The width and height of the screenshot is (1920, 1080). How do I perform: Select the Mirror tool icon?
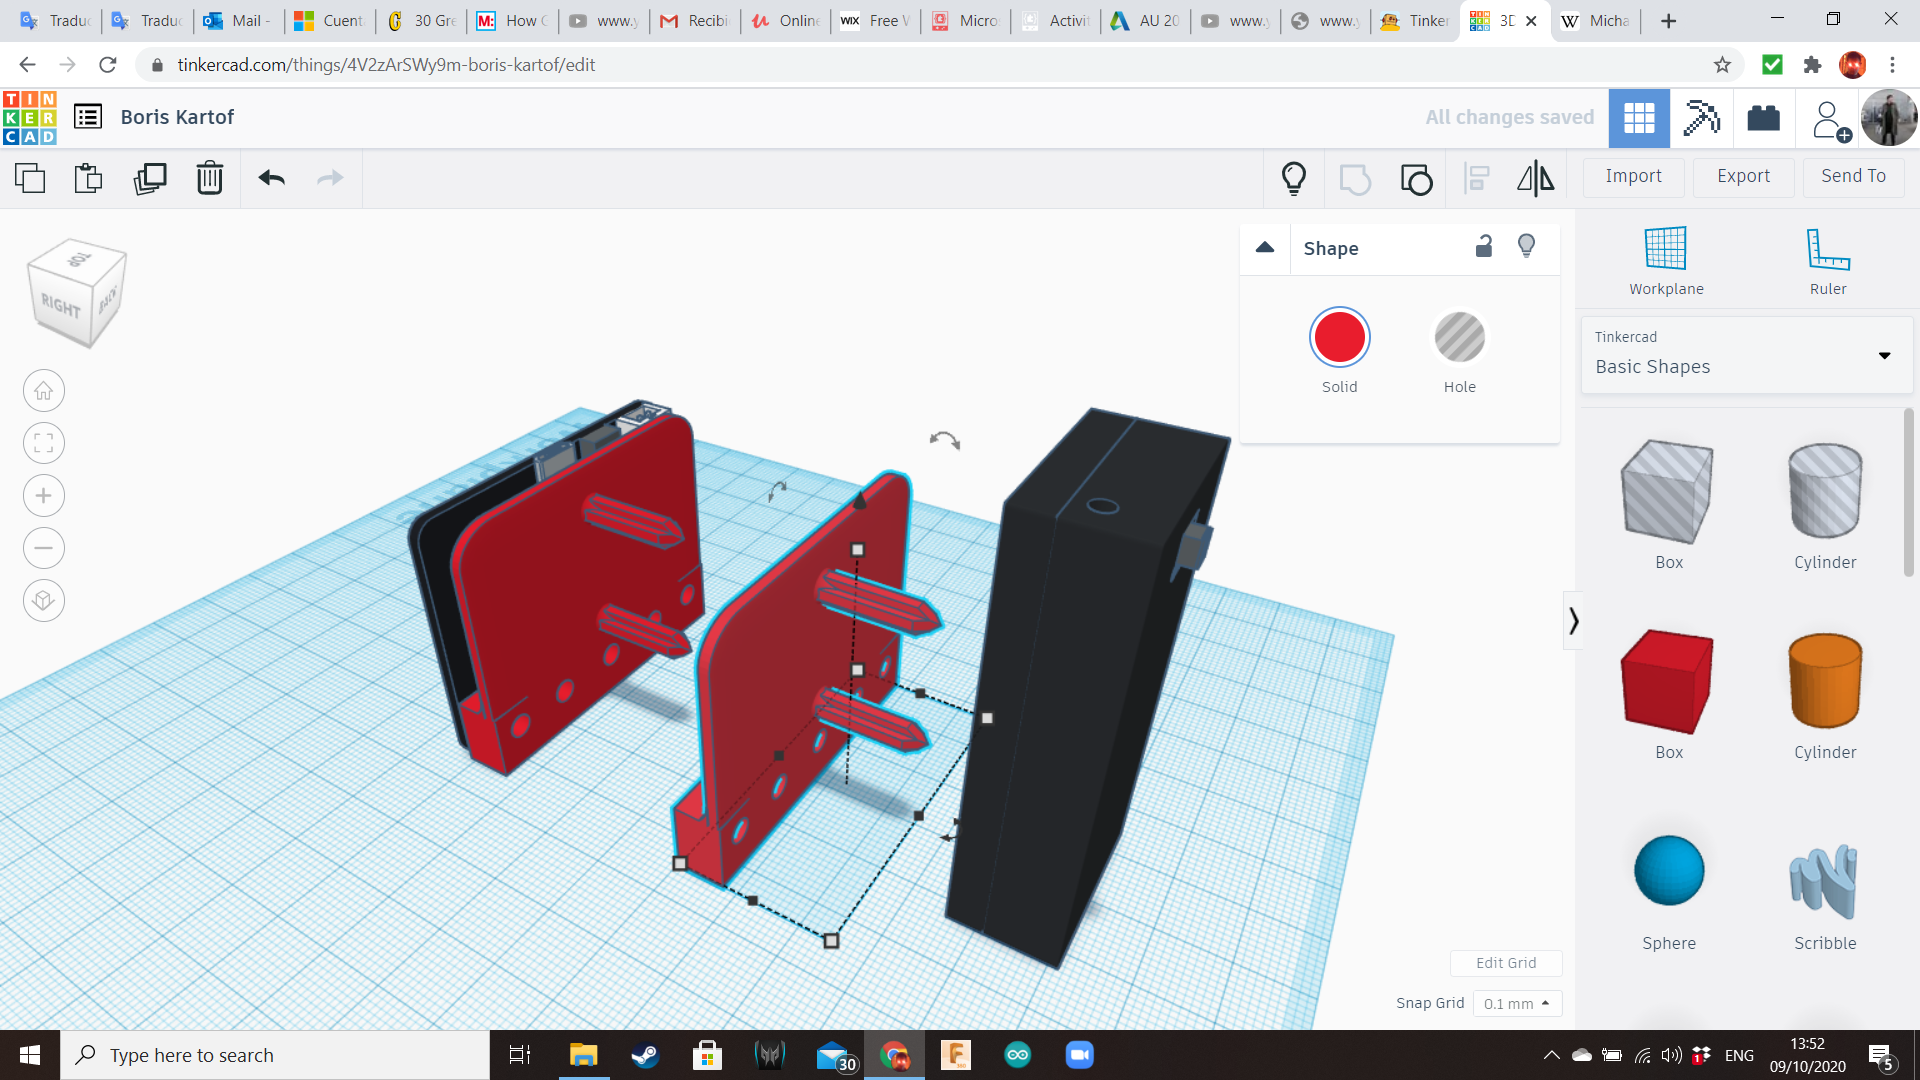tap(1535, 179)
